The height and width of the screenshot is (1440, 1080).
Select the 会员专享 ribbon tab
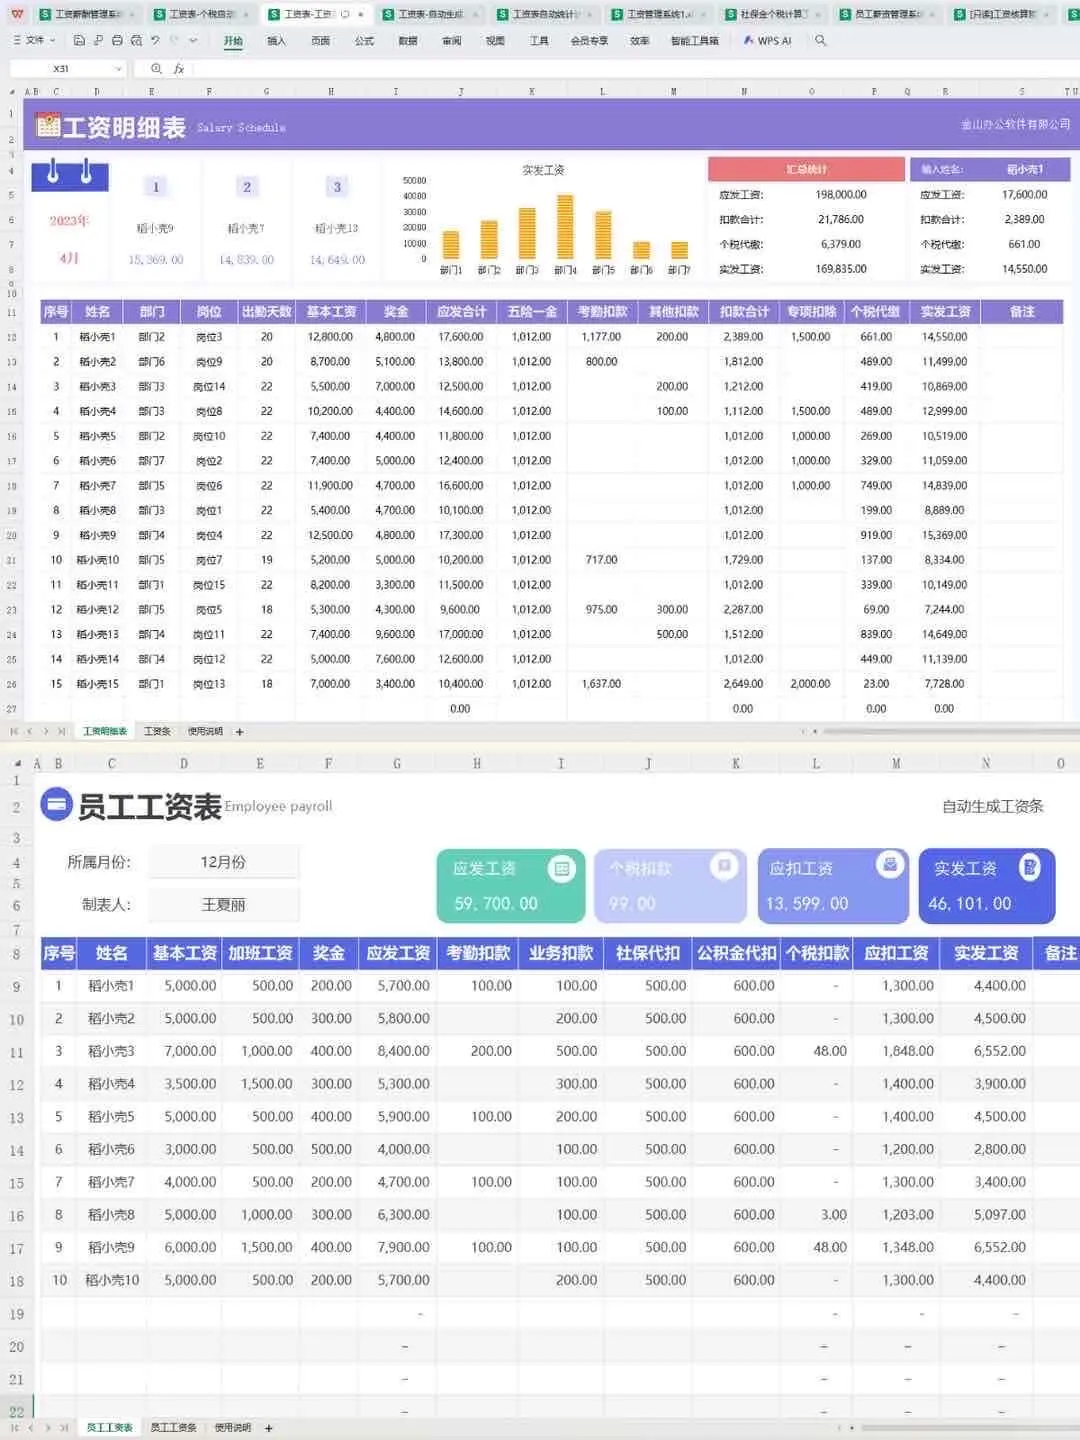pos(589,41)
